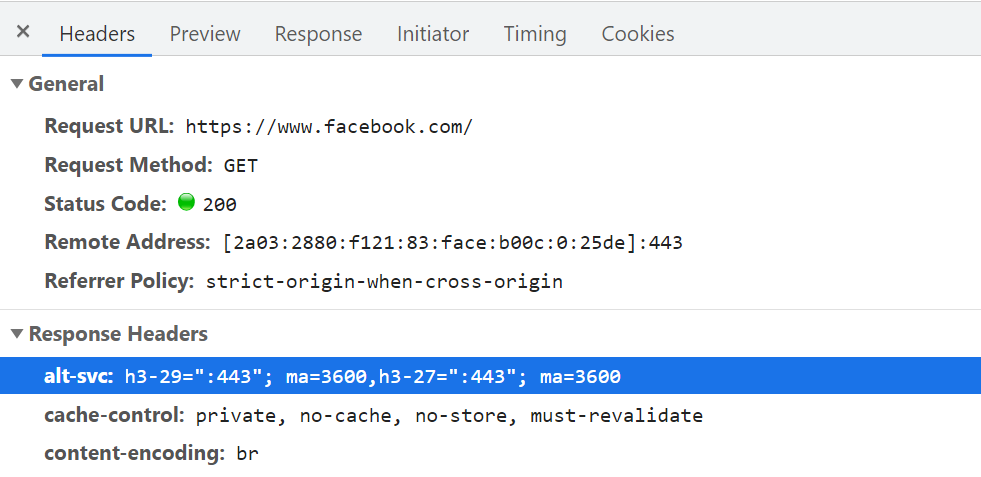The width and height of the screenshot is (981, 477).
Task: Close the request details panel
Action: [23, 31]
